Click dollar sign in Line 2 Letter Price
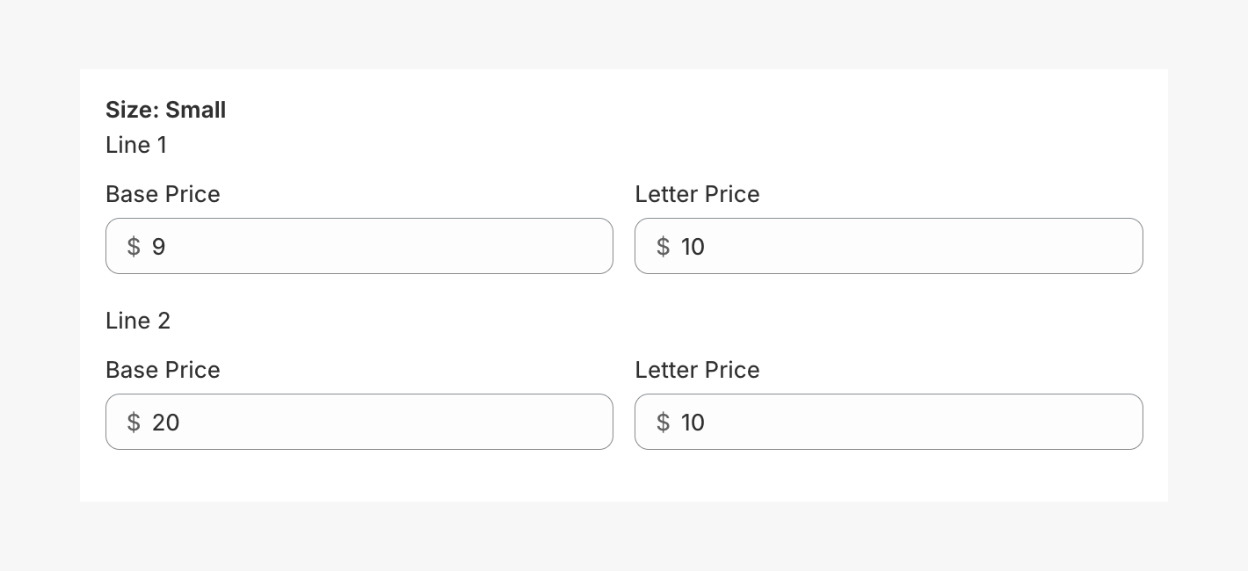Viewport: 1248px width, 571px height. 663,423
